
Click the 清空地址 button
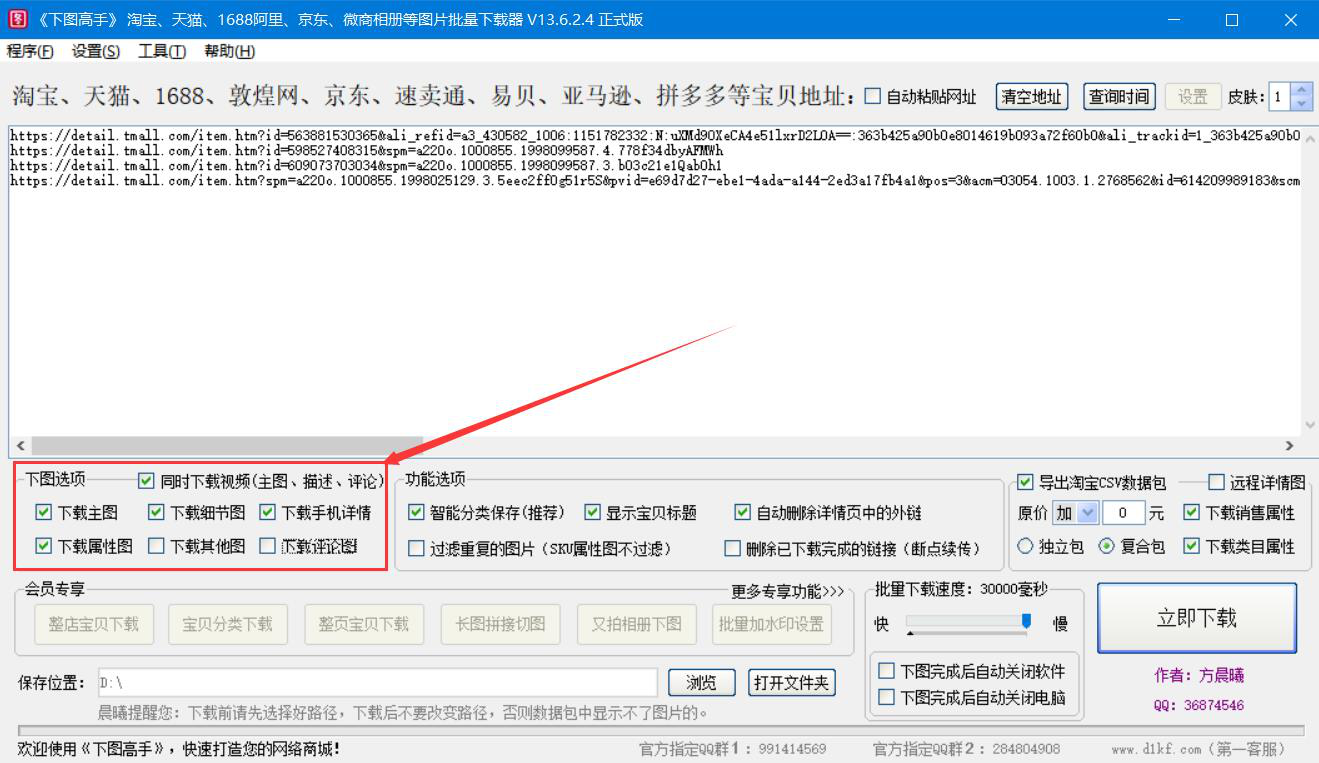pos(1032,97)
